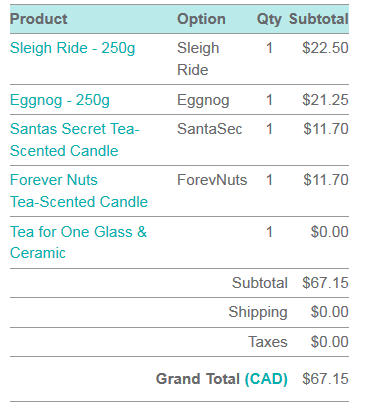
Task: Click the Taxes $0.00 amount
Action: pyautogui.click(x=329, y=342)
